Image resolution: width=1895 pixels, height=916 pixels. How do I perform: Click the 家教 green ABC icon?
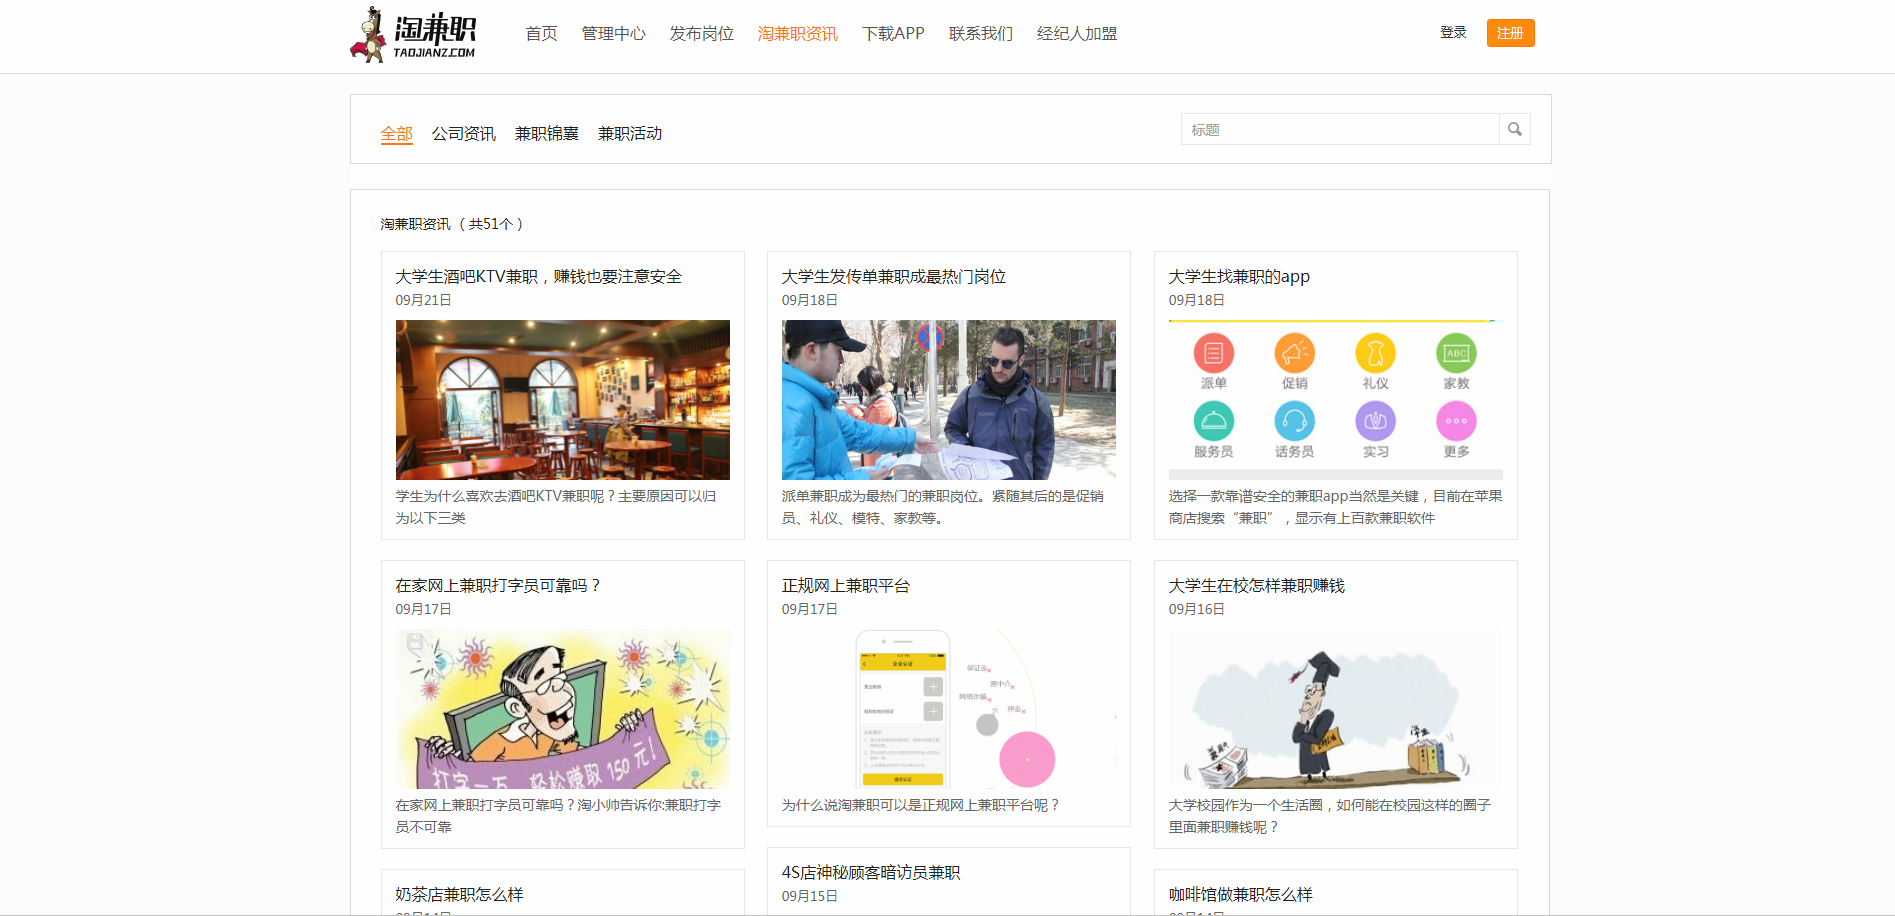[x=1456, y=353]
